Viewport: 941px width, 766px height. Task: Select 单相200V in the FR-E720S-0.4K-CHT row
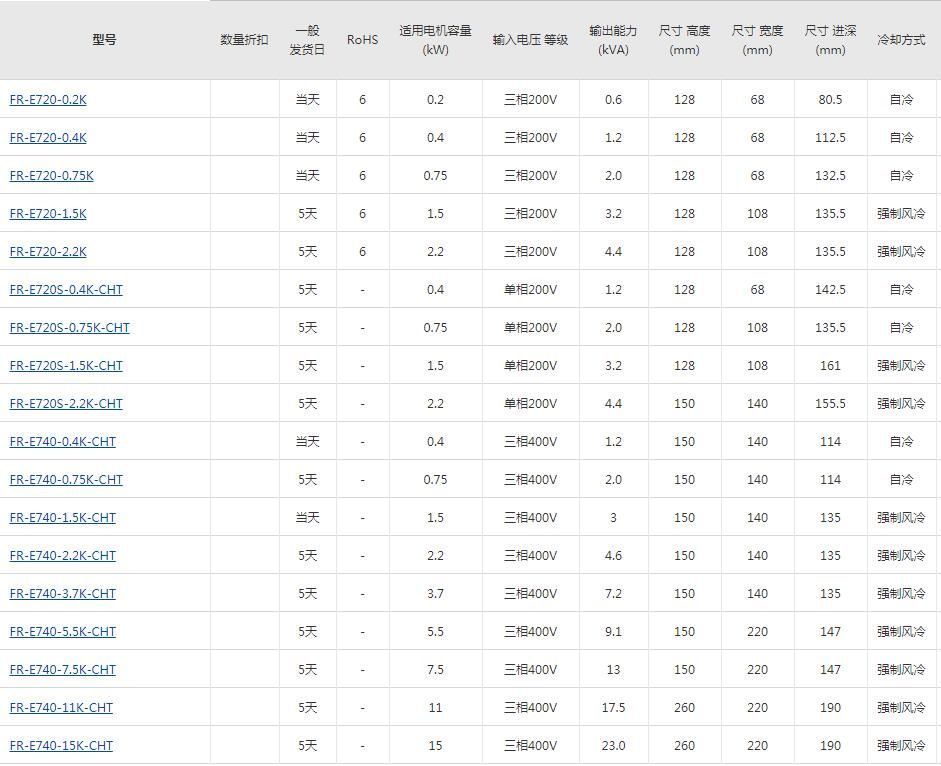pos(531,290)
